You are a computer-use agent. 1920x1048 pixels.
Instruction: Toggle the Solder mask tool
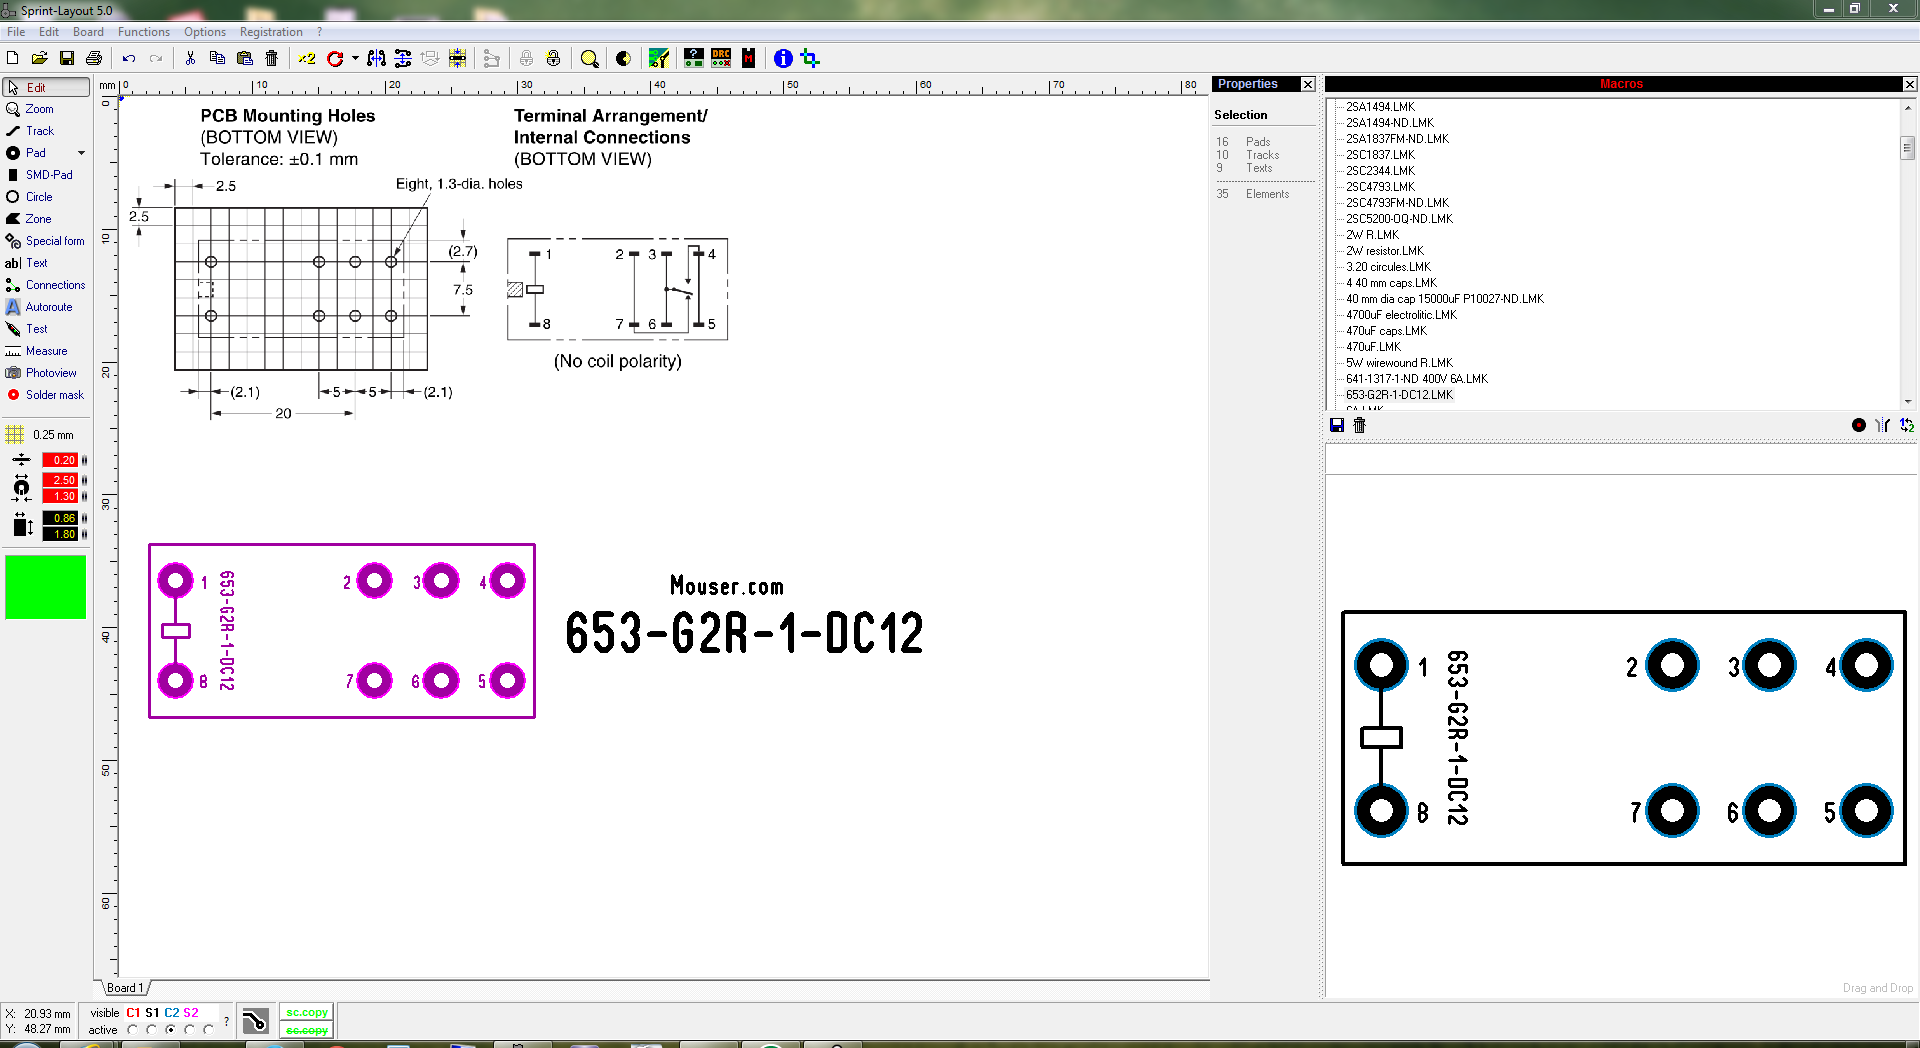[46, 395]
